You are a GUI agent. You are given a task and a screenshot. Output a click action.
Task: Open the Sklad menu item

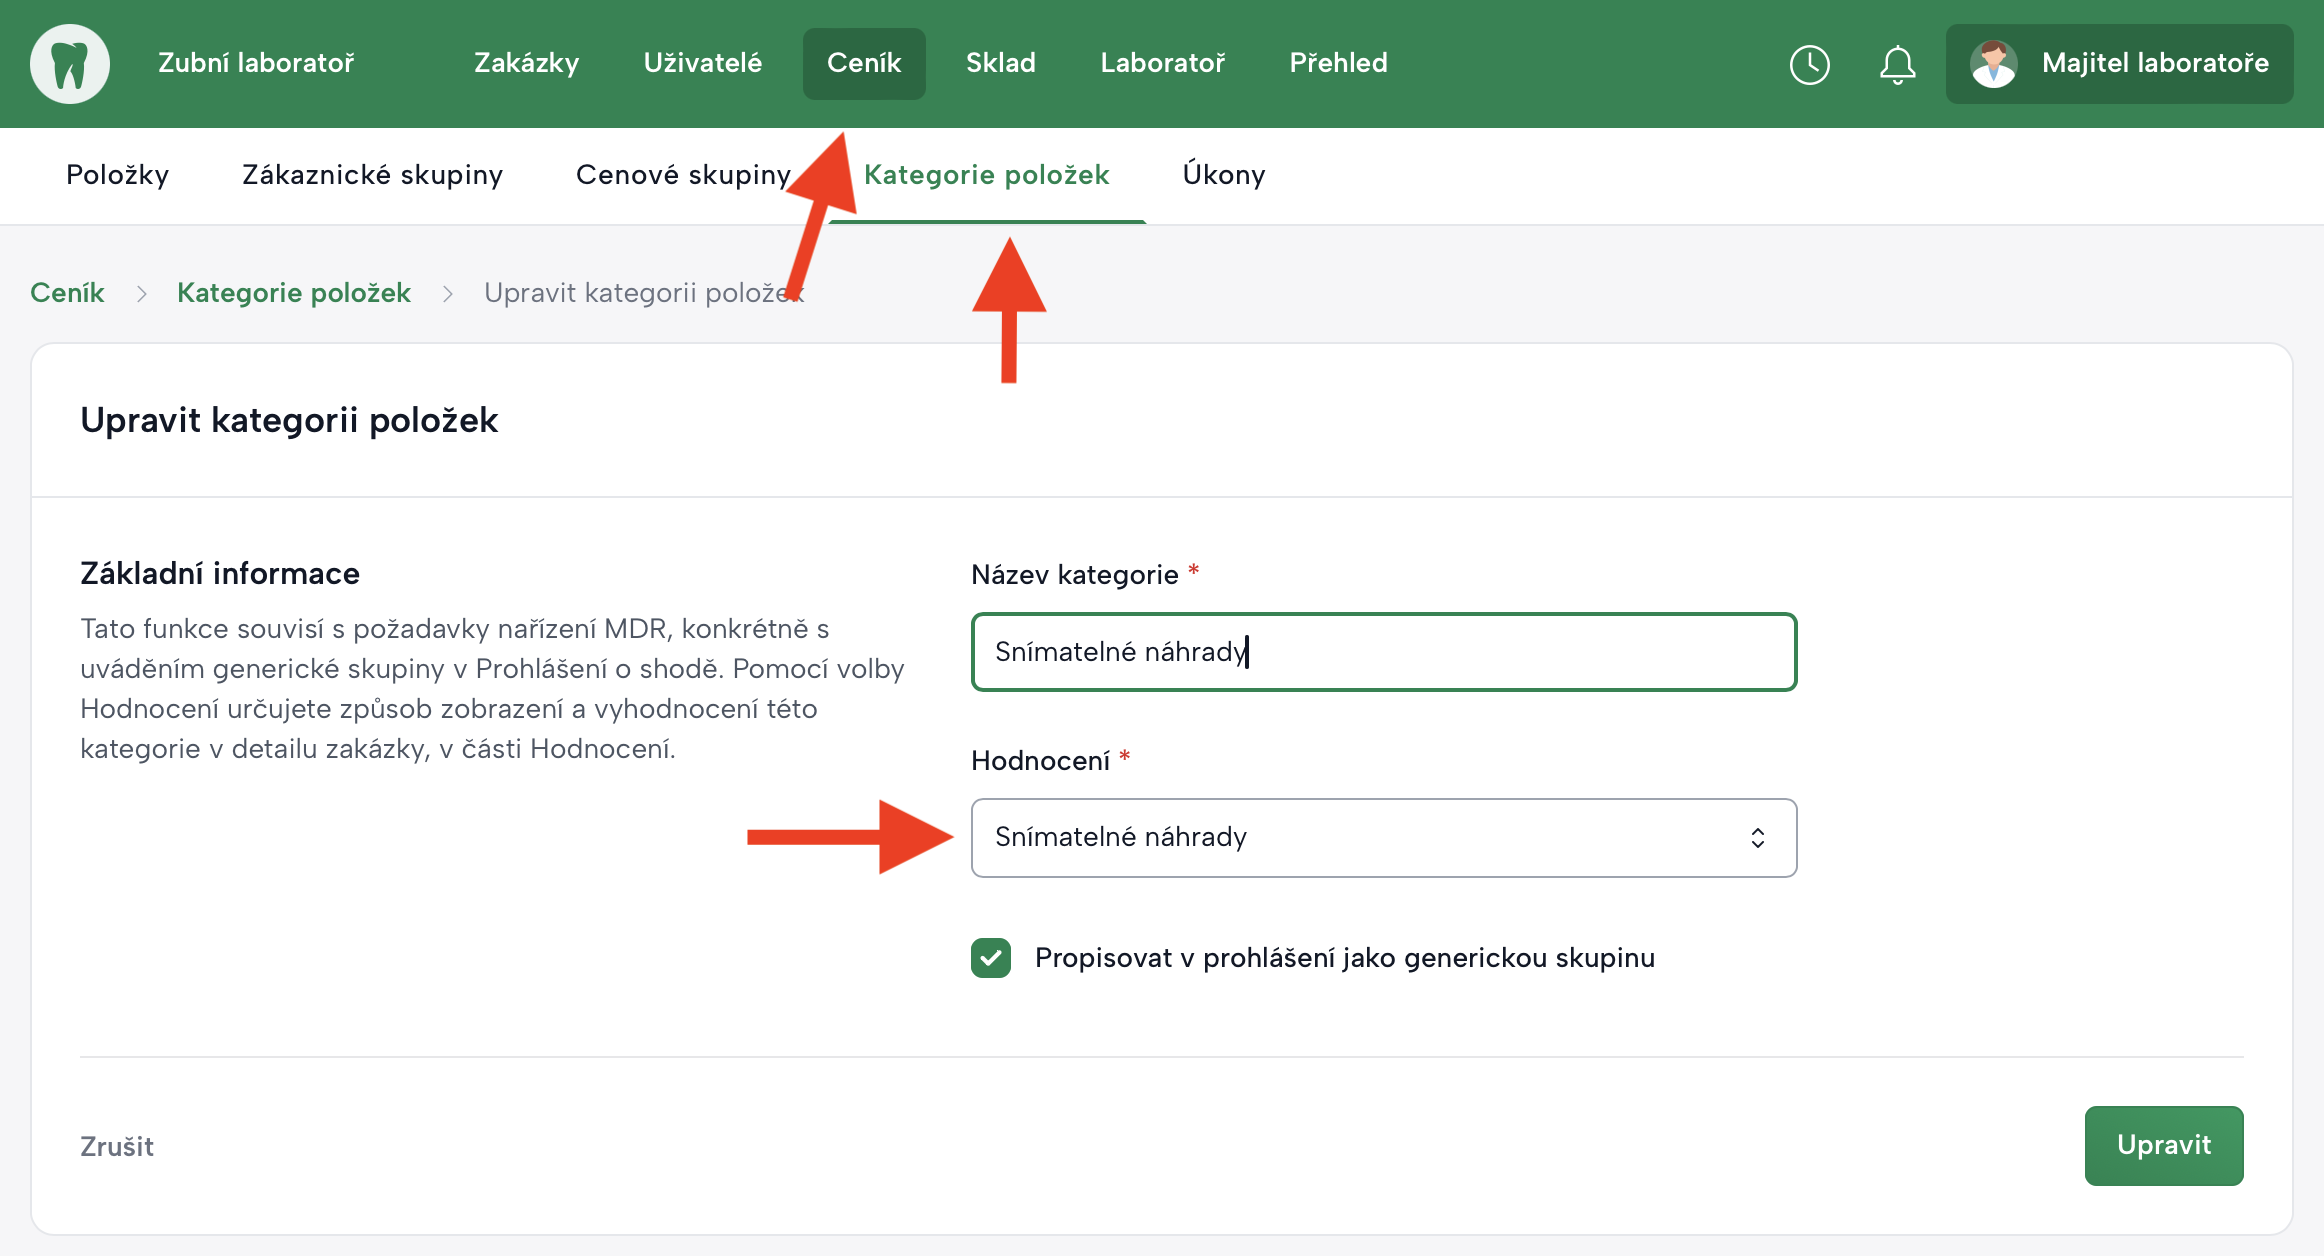point(1000,63)
